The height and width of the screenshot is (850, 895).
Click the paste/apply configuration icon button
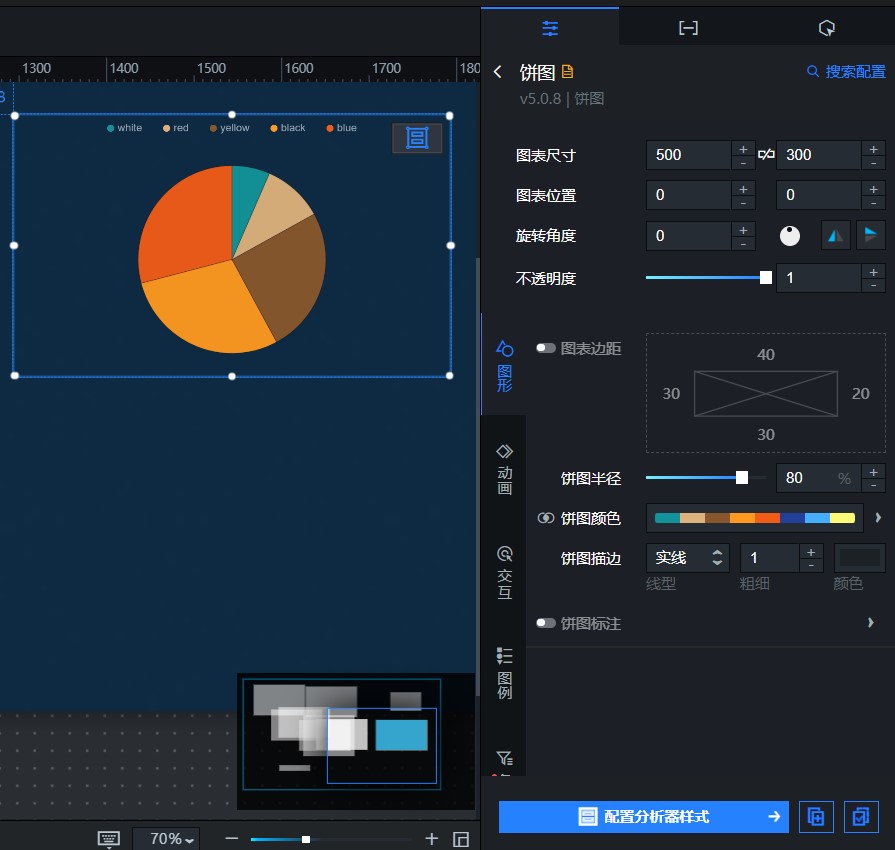861,817
